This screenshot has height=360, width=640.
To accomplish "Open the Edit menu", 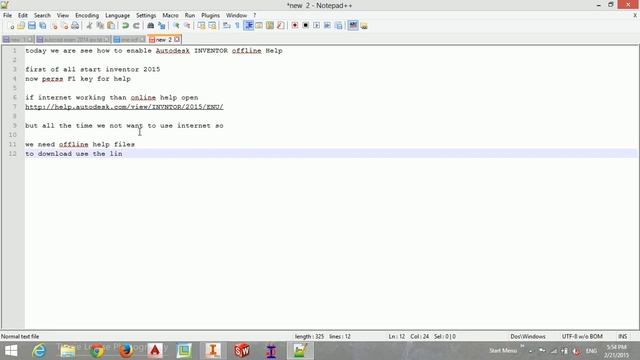I will click(x=23, y=16).
